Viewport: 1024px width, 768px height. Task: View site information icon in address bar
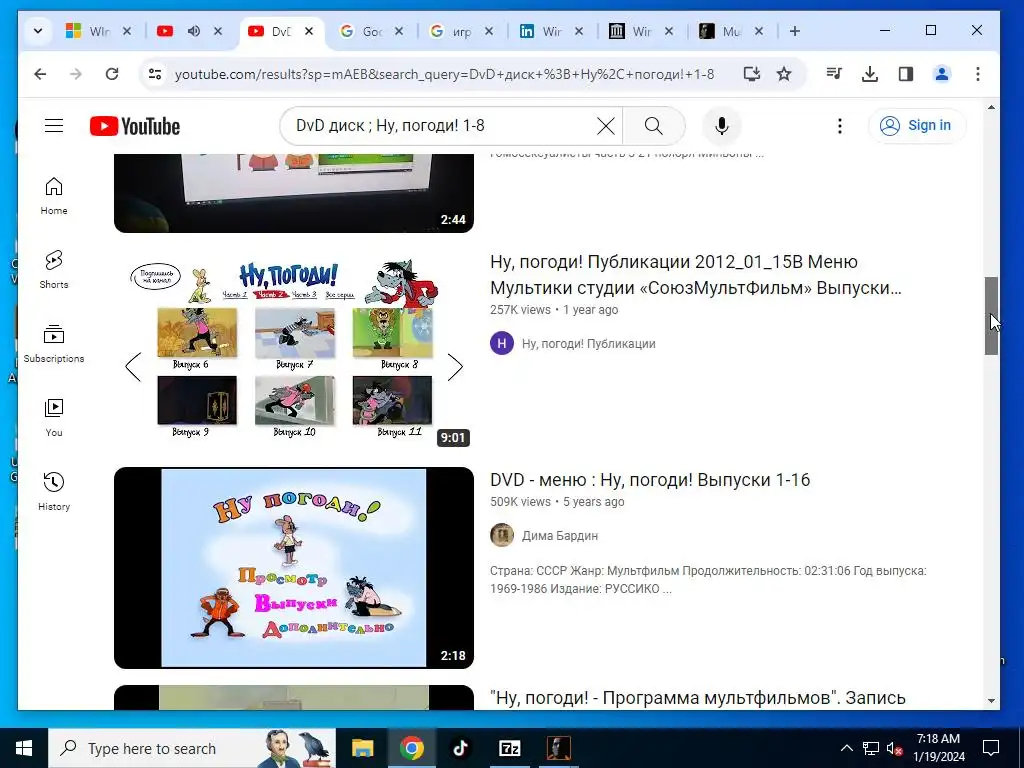155,74
